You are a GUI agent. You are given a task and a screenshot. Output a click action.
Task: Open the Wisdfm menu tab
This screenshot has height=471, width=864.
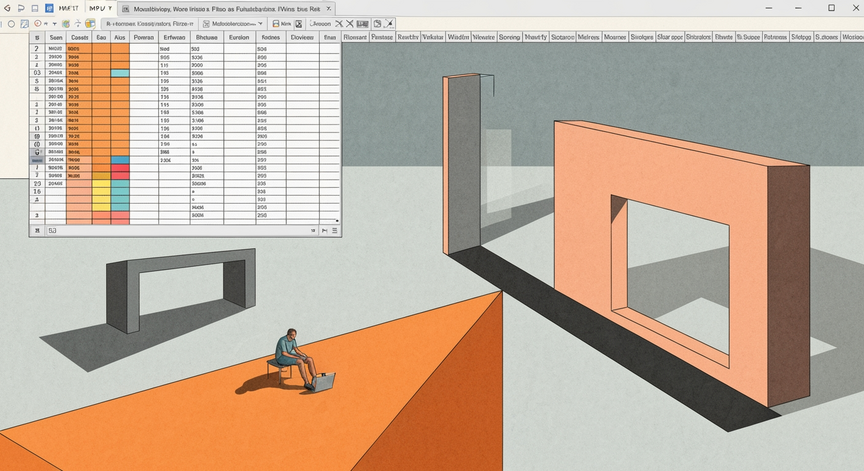pos(458,37)
